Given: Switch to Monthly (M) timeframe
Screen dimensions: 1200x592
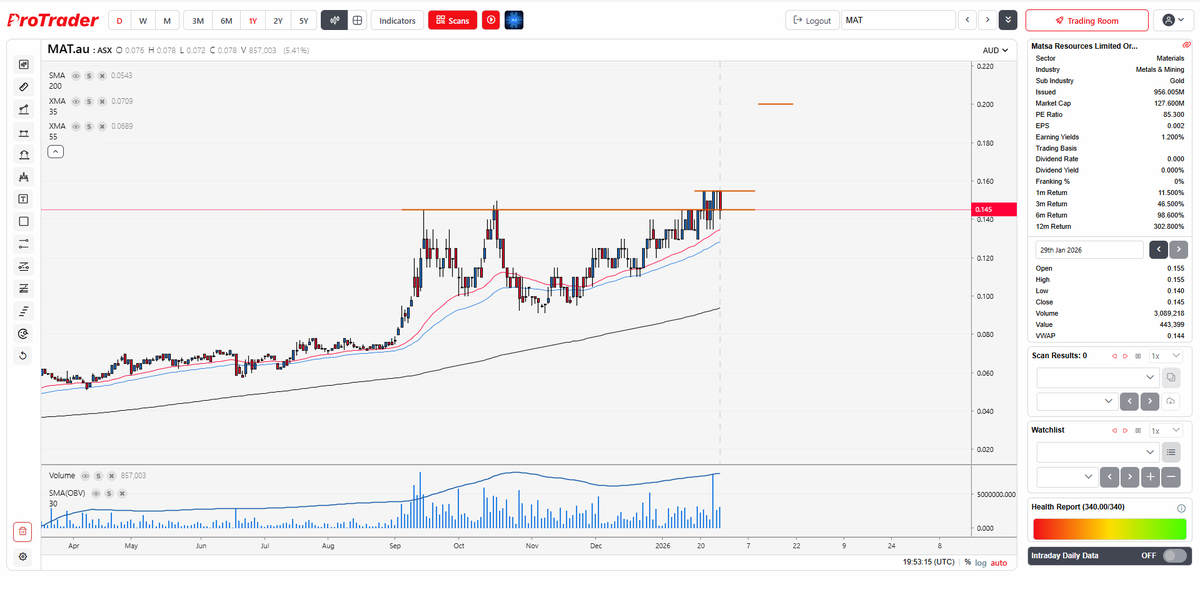Looking at the screenshot, I should click(x=167, y=20).
